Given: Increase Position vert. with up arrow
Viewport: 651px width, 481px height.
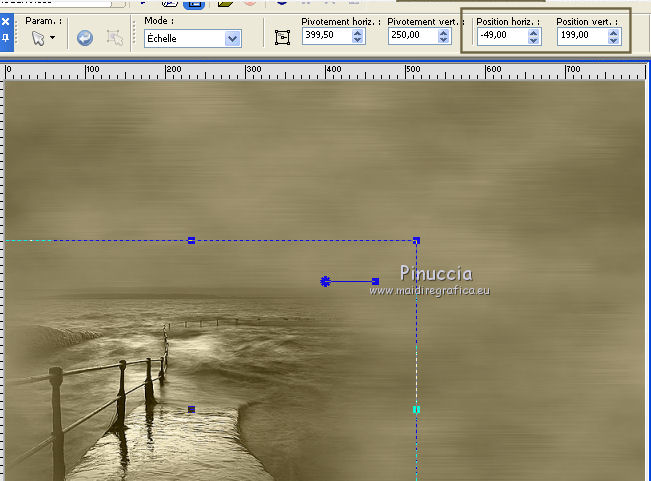Looking at the screenshot, I should tap(614, 32).
